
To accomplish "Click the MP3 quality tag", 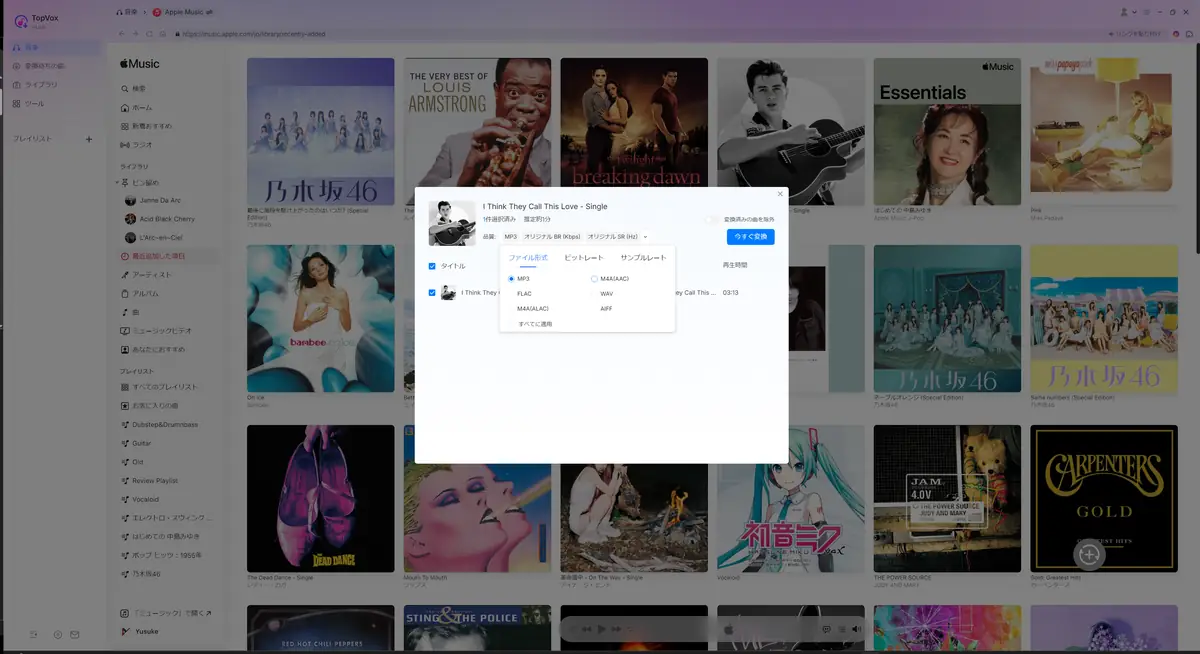I will tap(510, 237).
